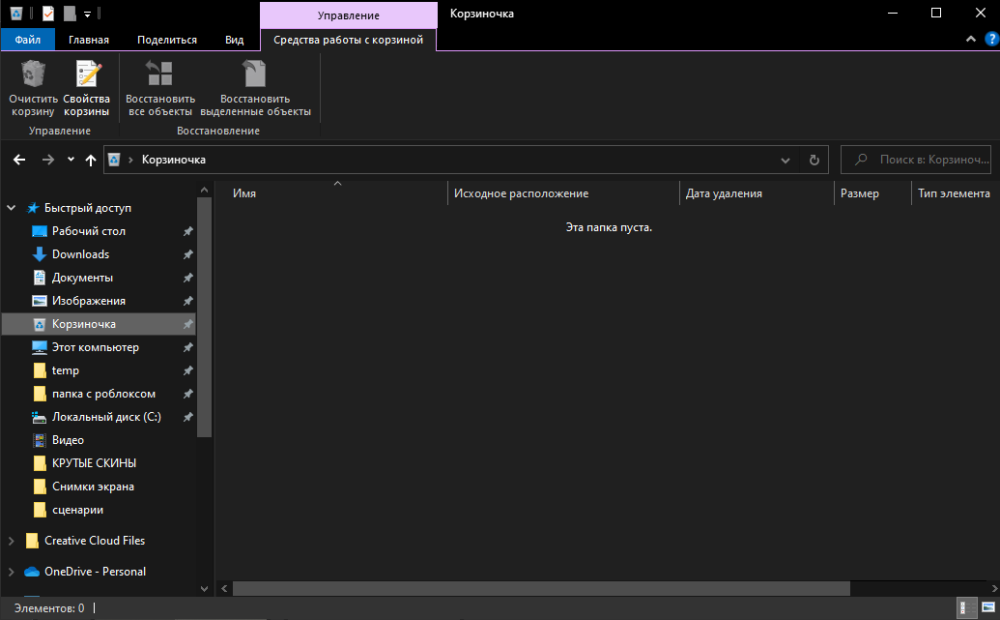The height and width of the screenshot is (620, 1000).
Task: Open сценарии folder in sidebar
Action: [77, 510]
